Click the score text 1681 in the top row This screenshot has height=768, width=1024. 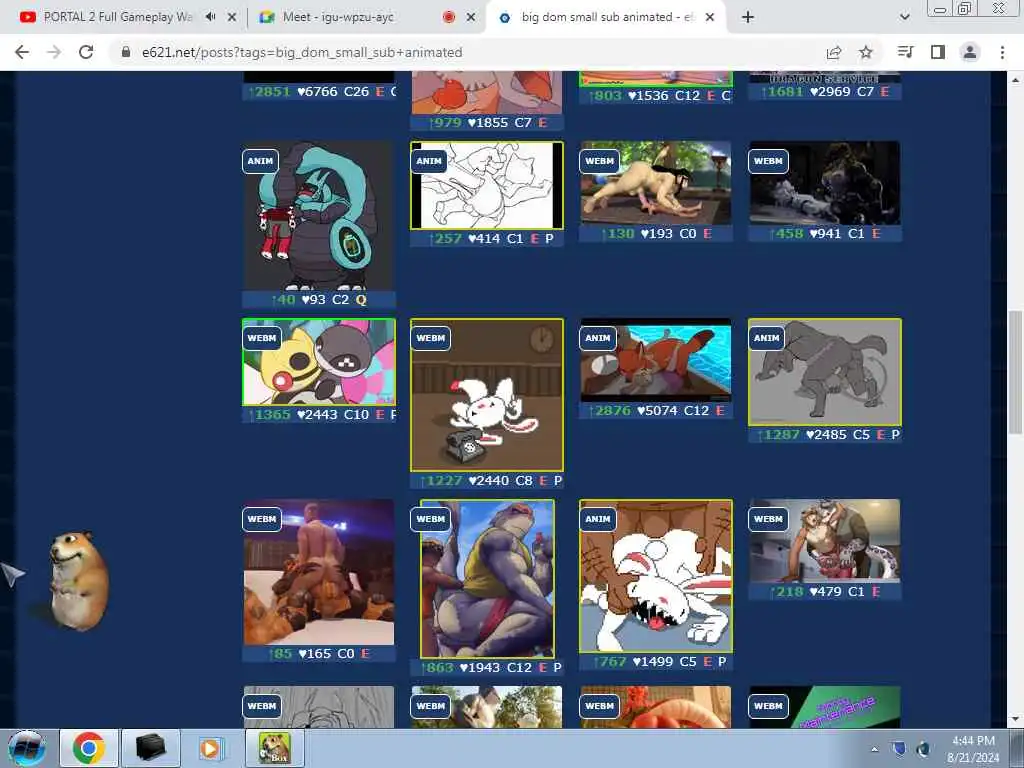point(782,91)
